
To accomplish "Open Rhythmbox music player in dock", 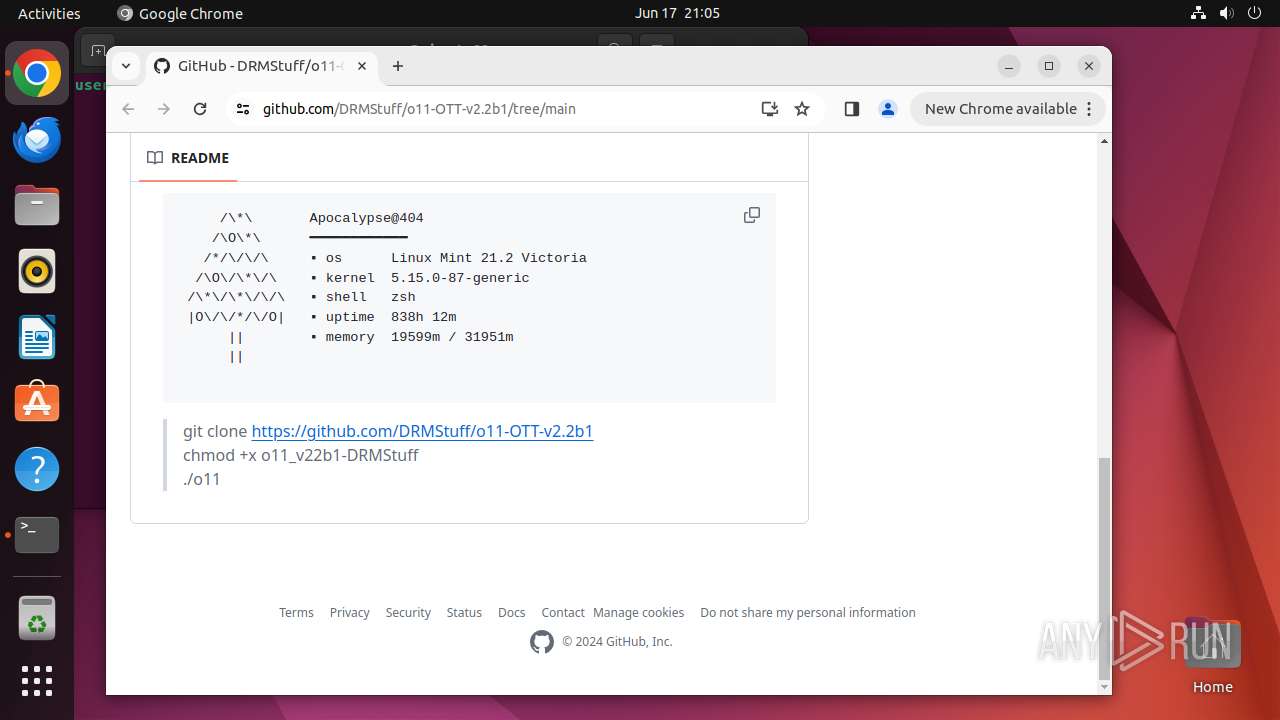I will coord(37,271).
